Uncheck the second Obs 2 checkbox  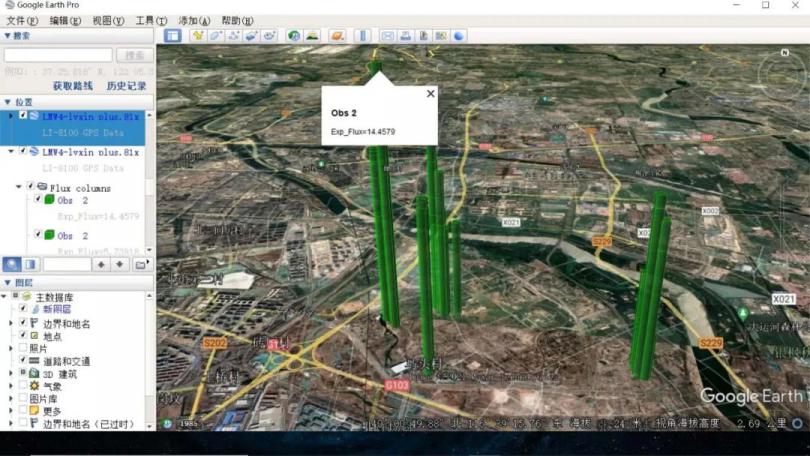coord(38,234)
